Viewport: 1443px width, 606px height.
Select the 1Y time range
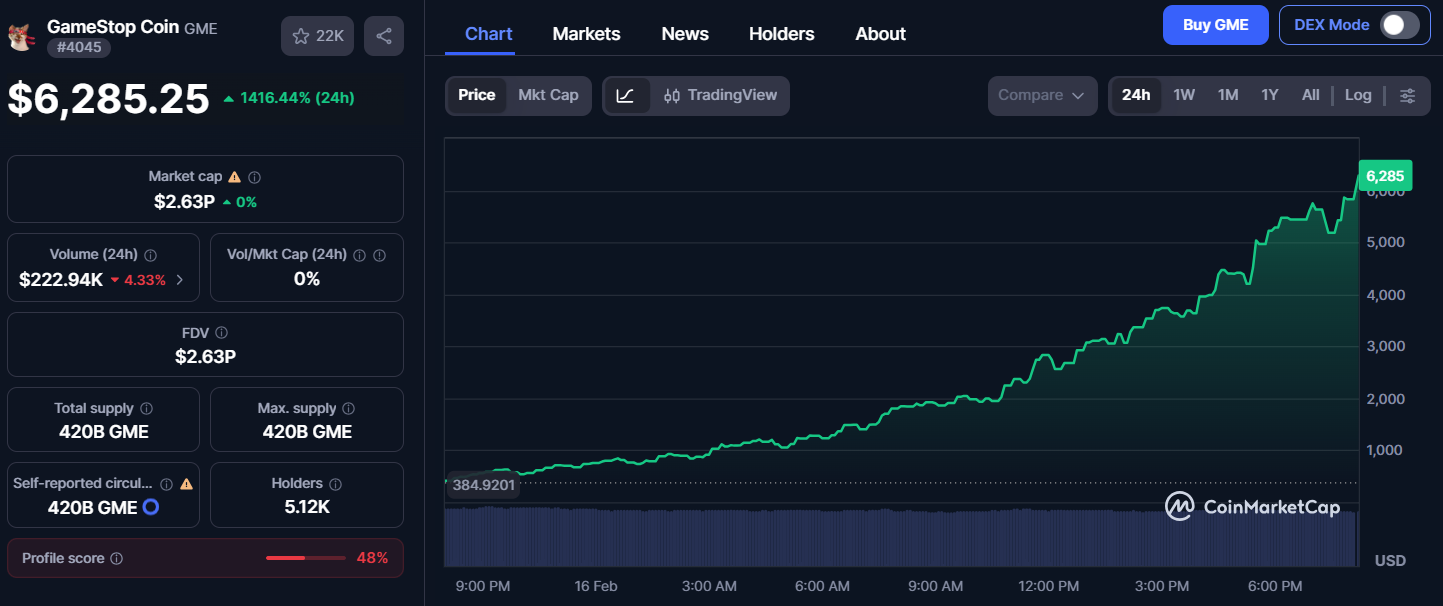[1270, 95]
